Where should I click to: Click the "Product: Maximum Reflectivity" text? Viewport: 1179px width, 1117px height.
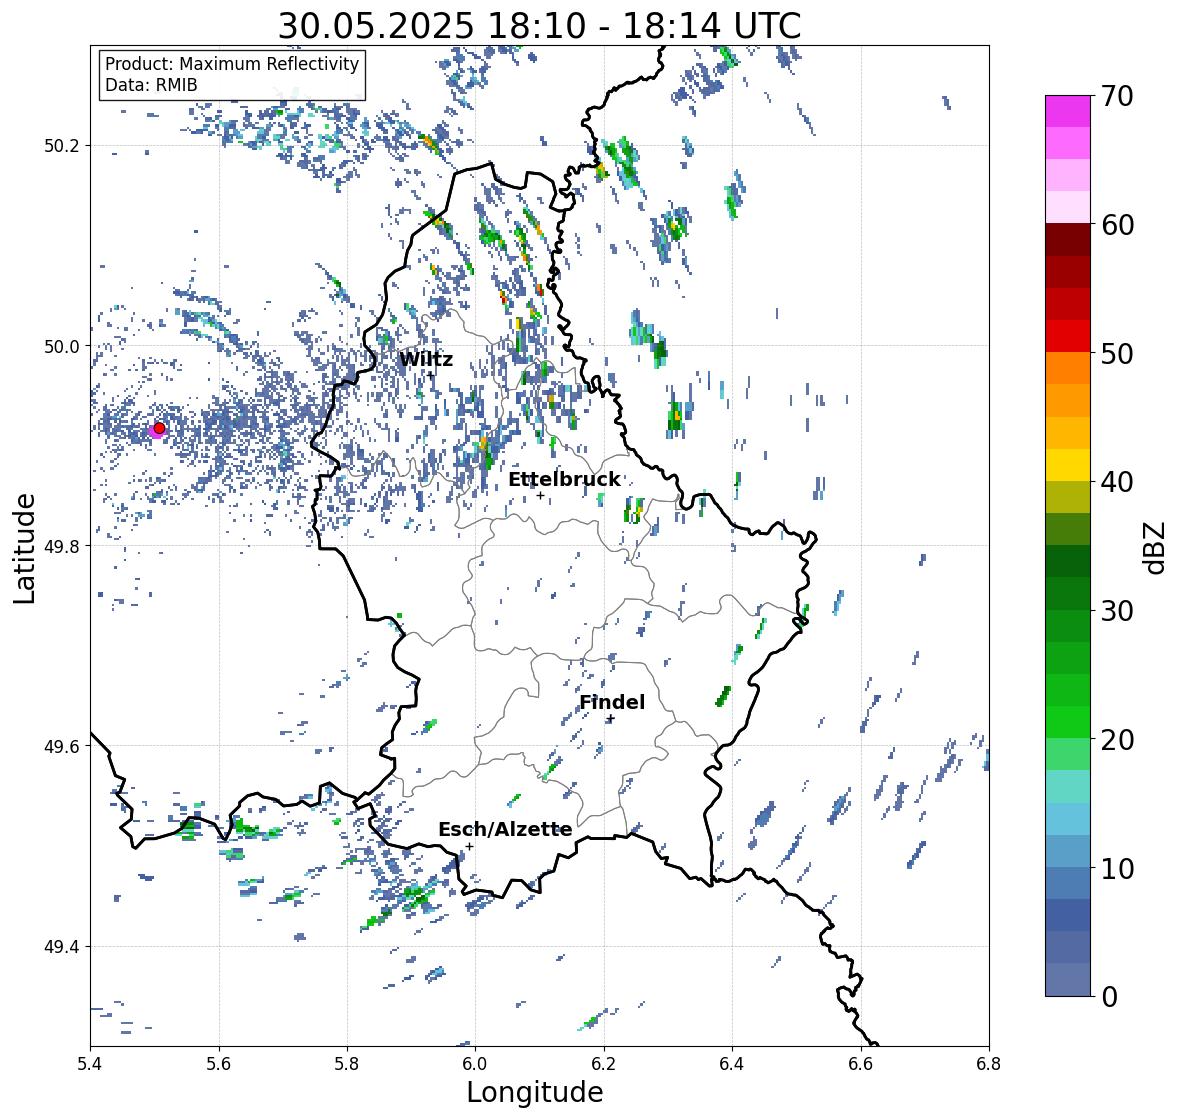click(232, 64)
